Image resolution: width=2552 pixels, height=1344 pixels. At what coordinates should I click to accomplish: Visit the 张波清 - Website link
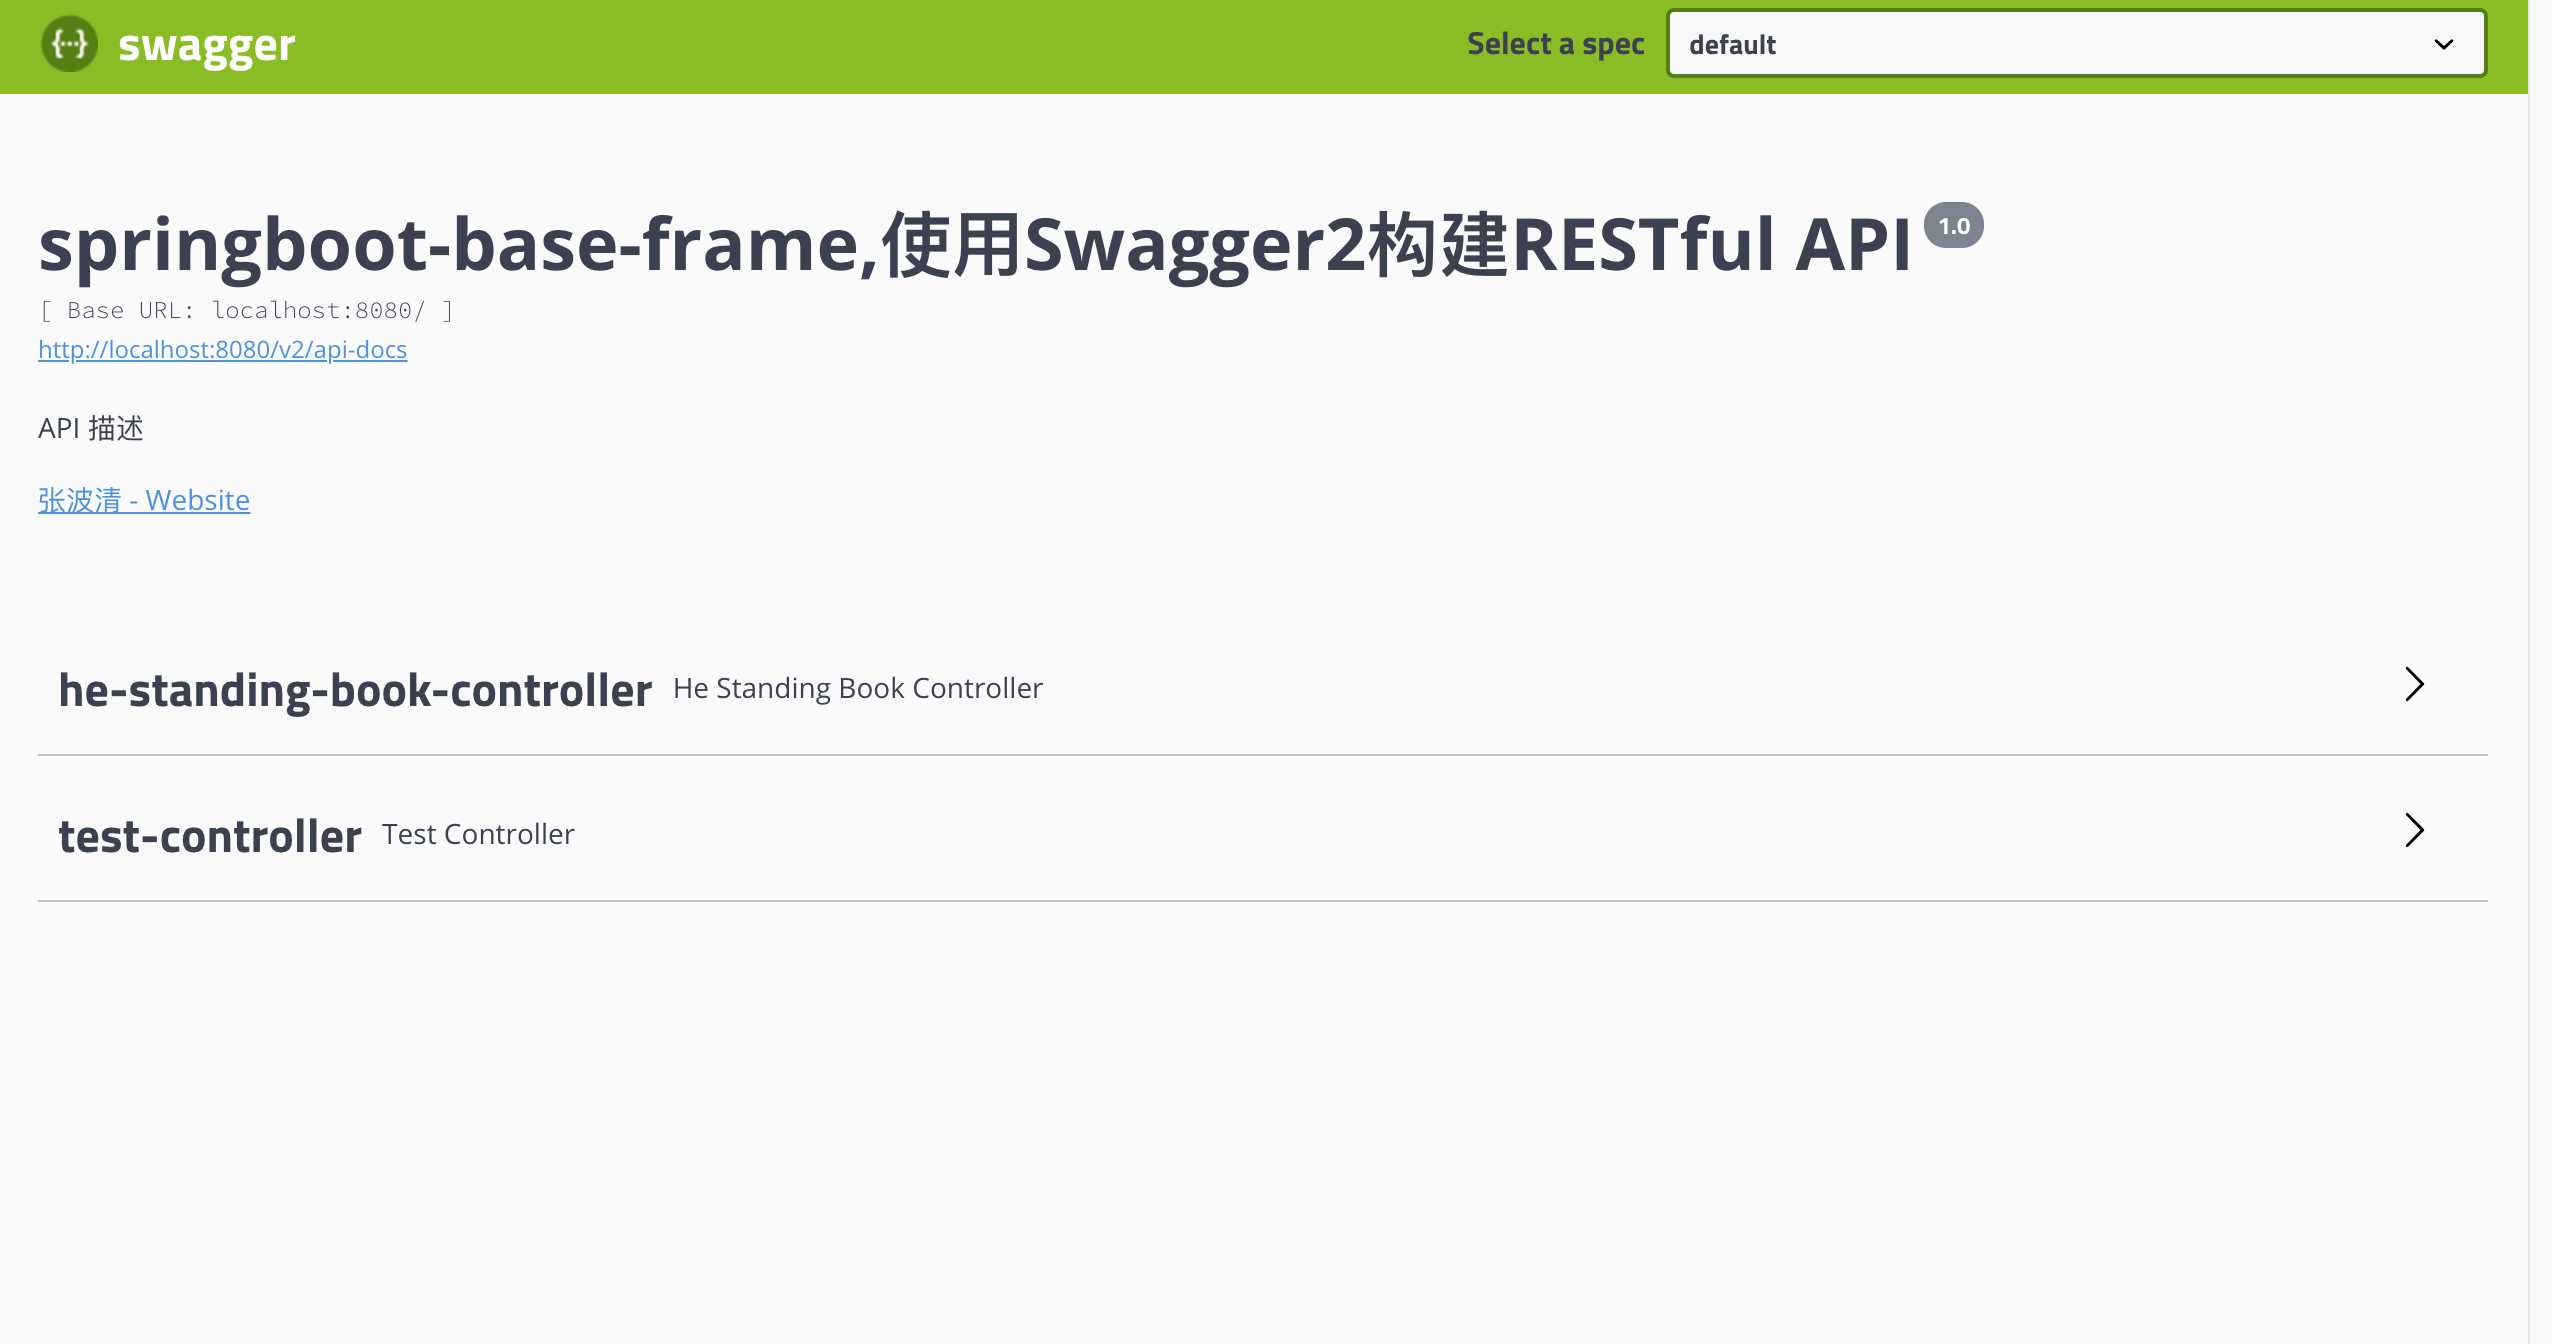pos(144,499)
